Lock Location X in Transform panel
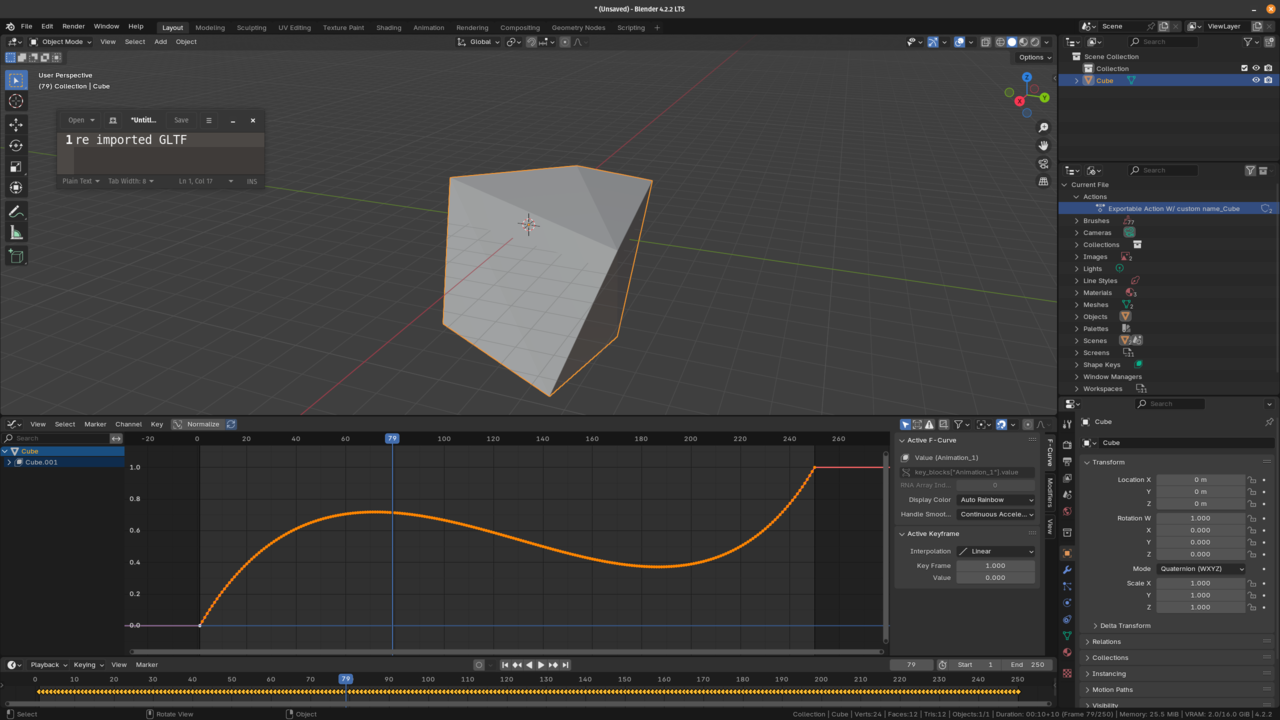Screen dimensions: 1280x720 coord(1251,480)
